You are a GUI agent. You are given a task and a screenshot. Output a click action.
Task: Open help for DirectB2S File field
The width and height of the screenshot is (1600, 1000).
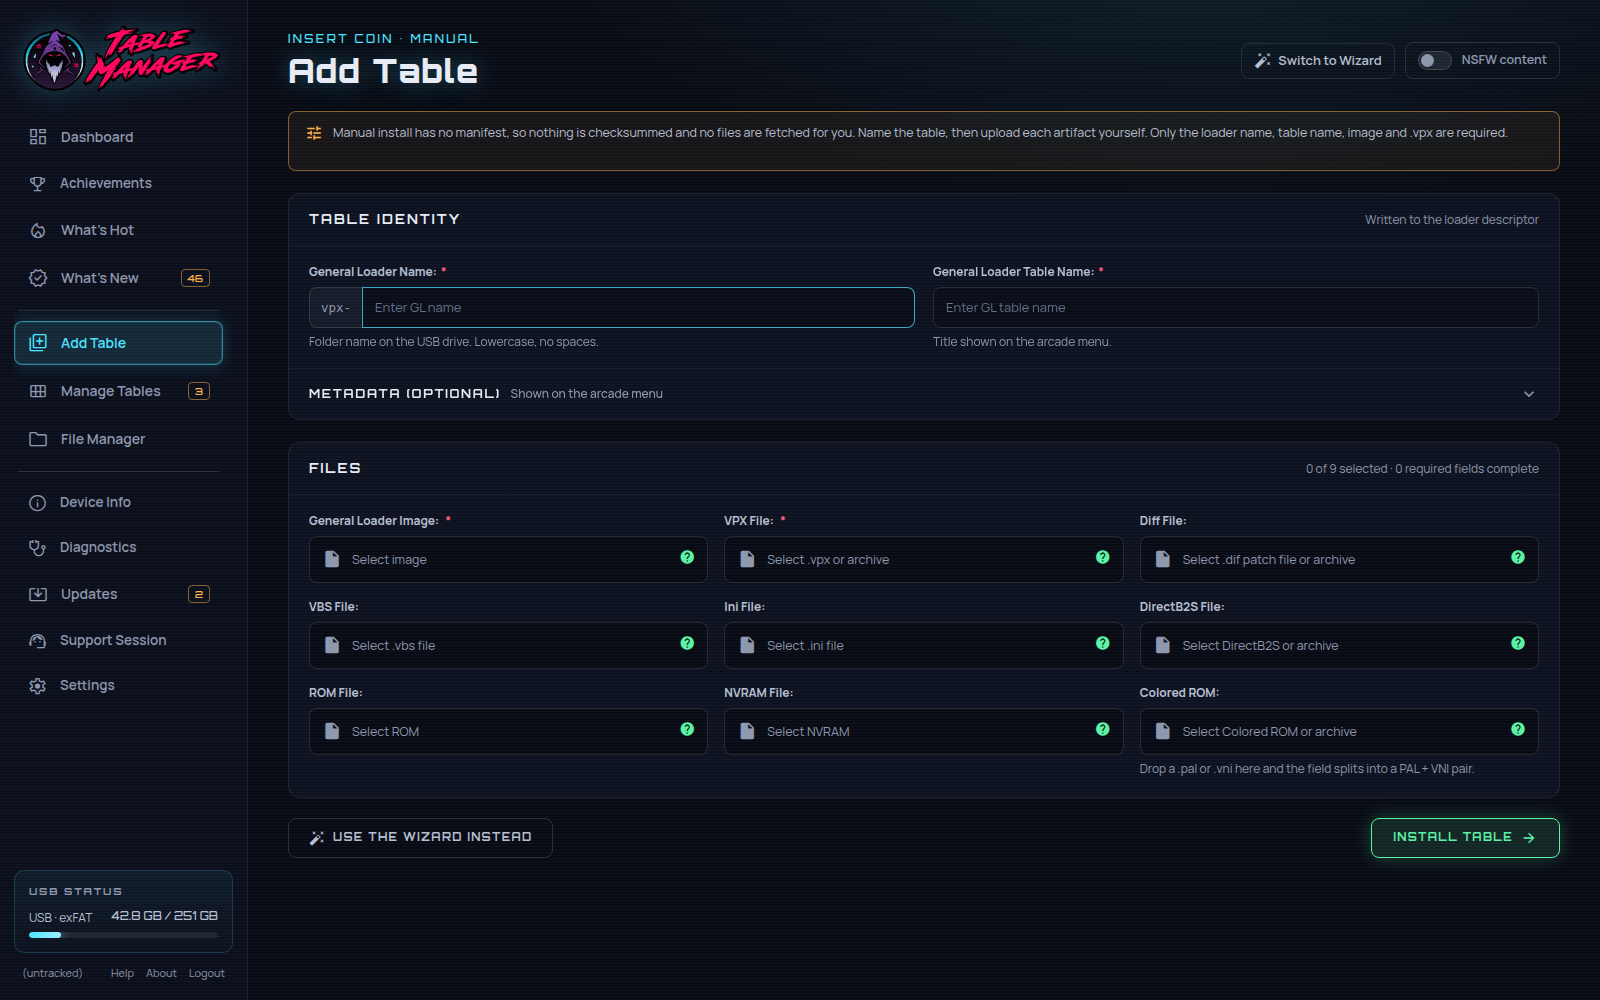click(1518, 643)
